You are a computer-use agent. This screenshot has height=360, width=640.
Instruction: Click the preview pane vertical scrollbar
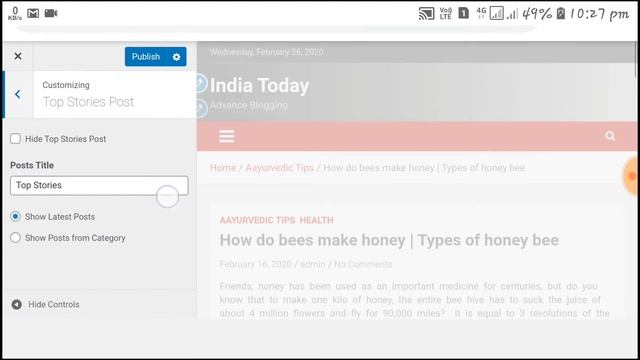point(635,60)
